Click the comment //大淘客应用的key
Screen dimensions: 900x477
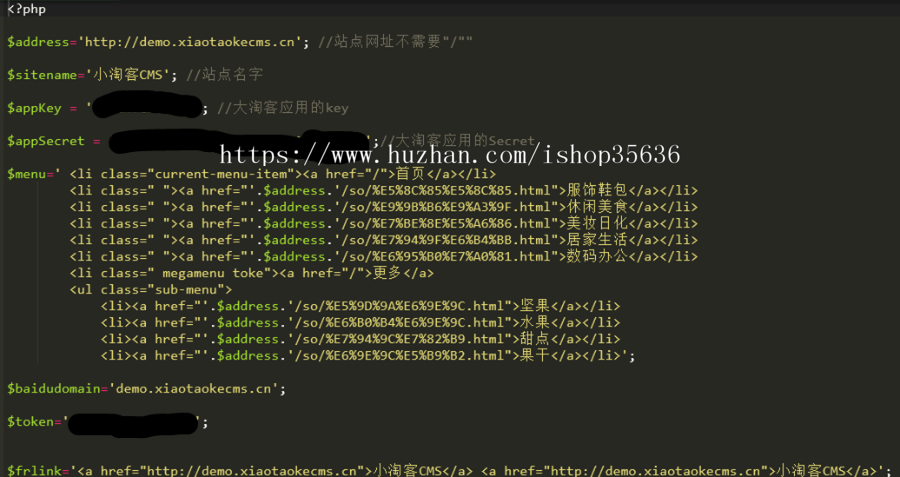tap(282, 108)
